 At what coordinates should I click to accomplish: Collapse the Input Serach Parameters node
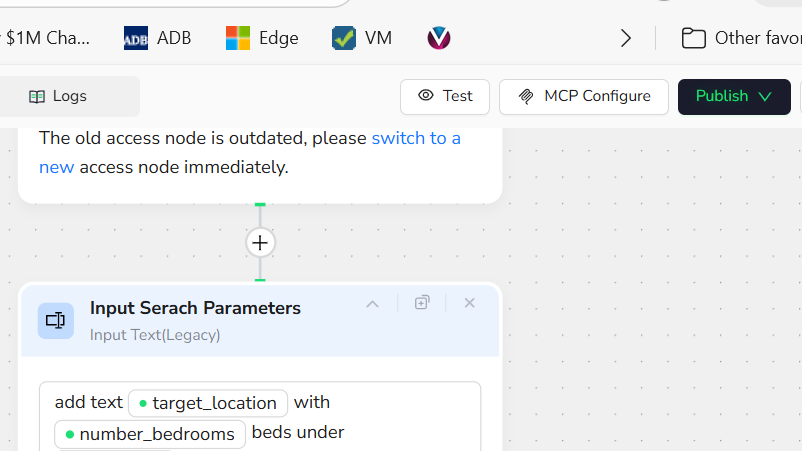[372, 303]
